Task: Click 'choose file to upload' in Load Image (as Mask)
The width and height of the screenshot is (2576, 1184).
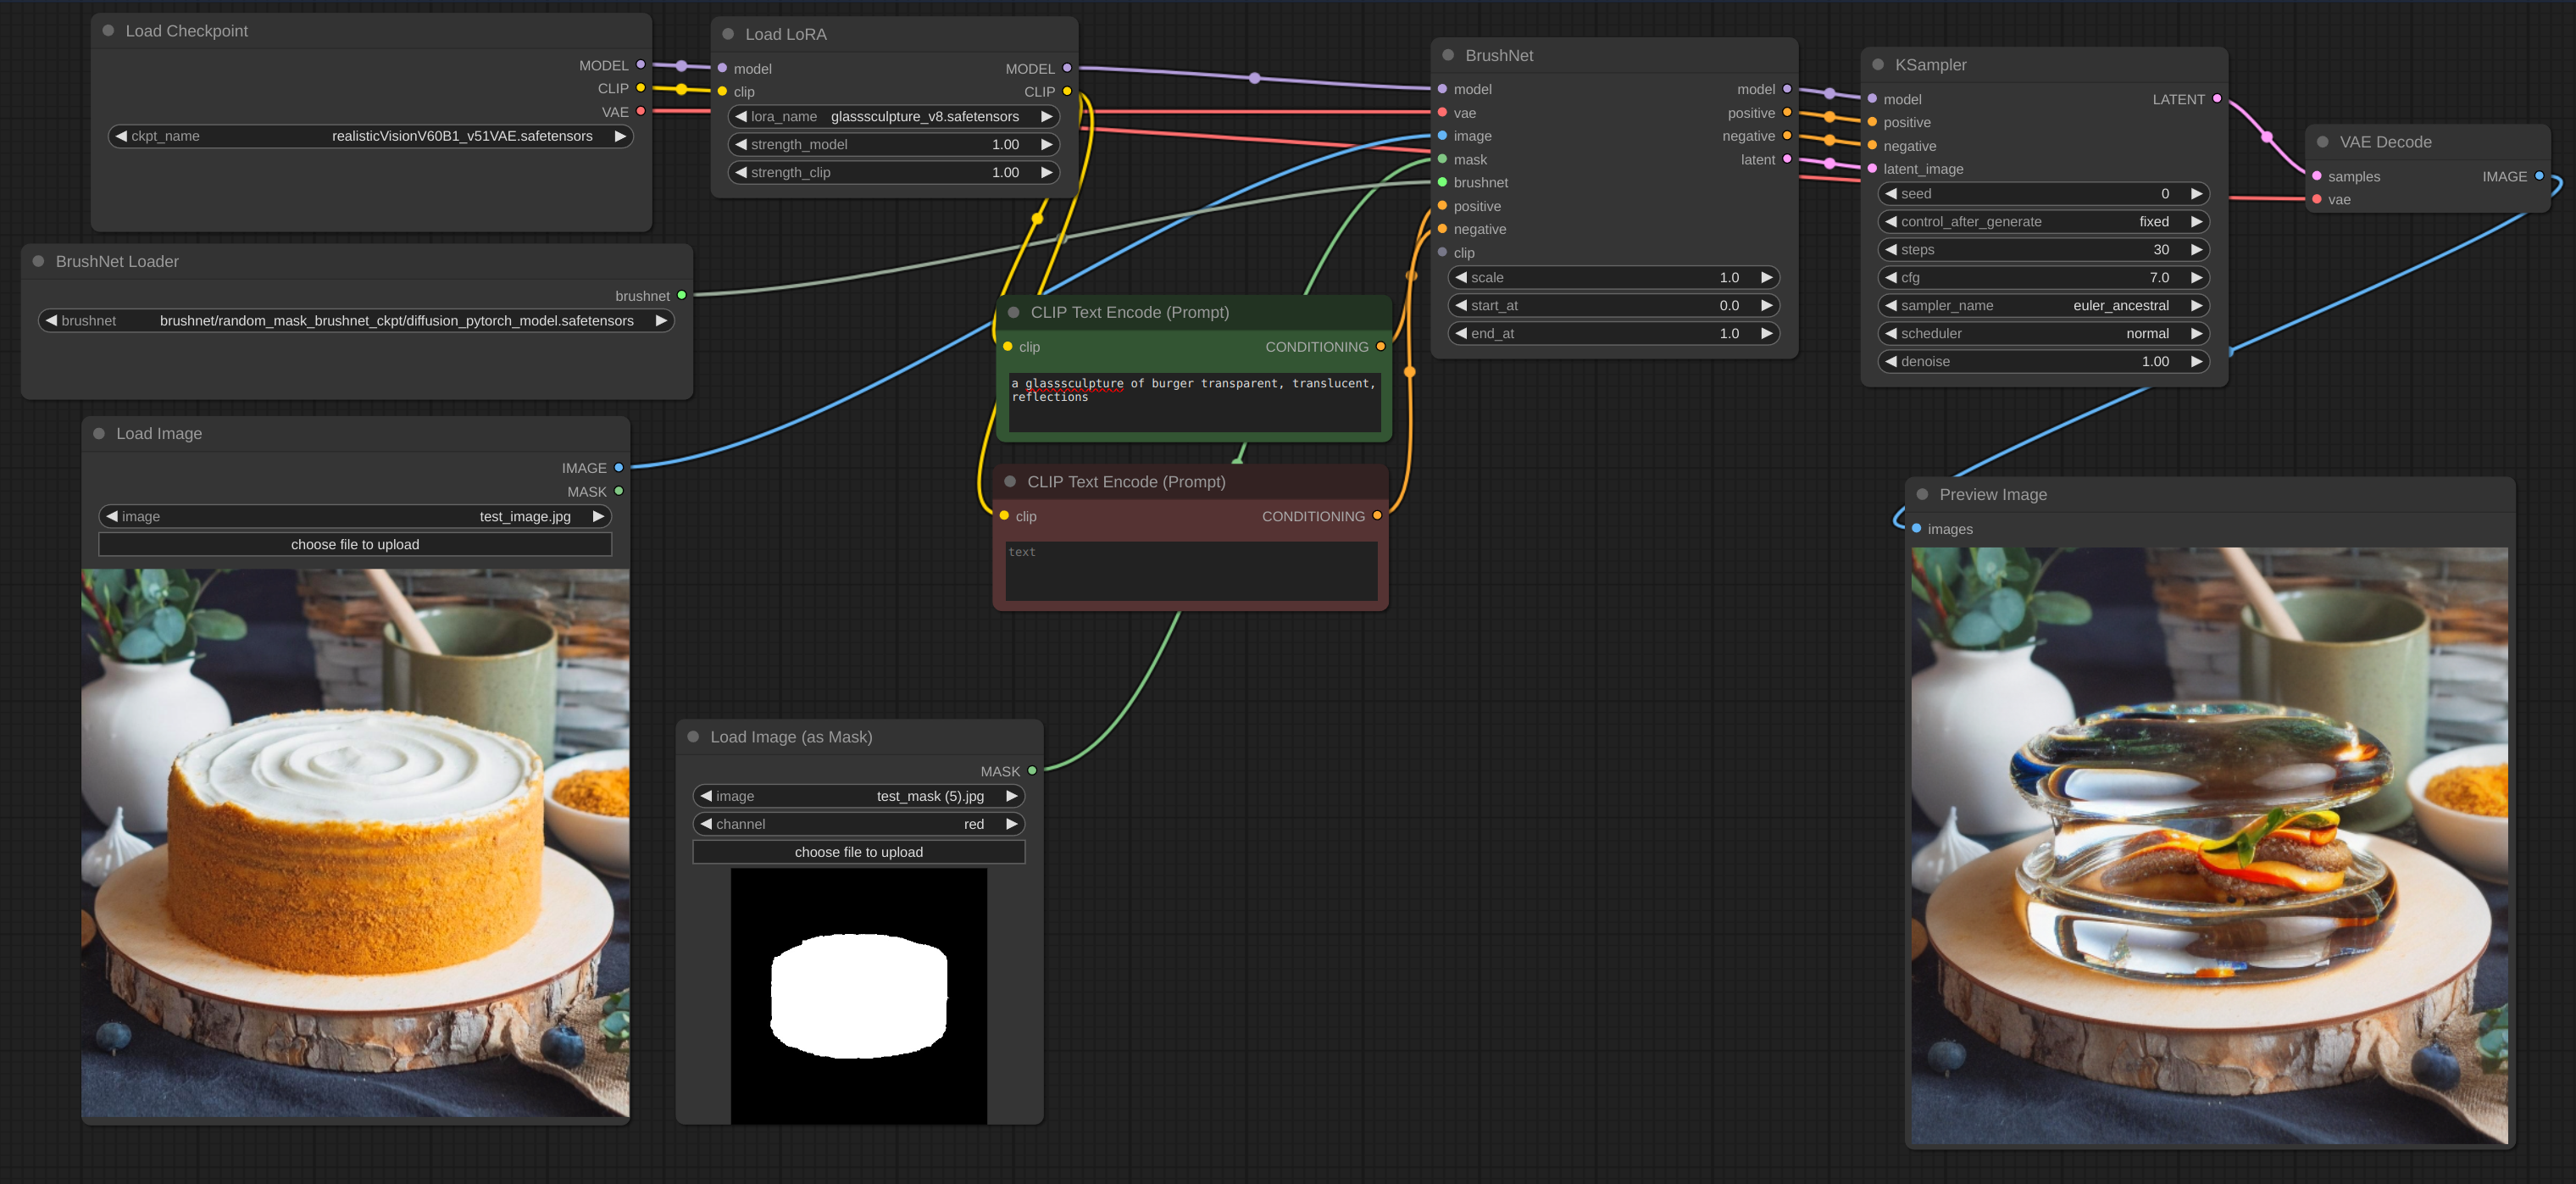Action: pyautogui.click(x=858, y=851)
